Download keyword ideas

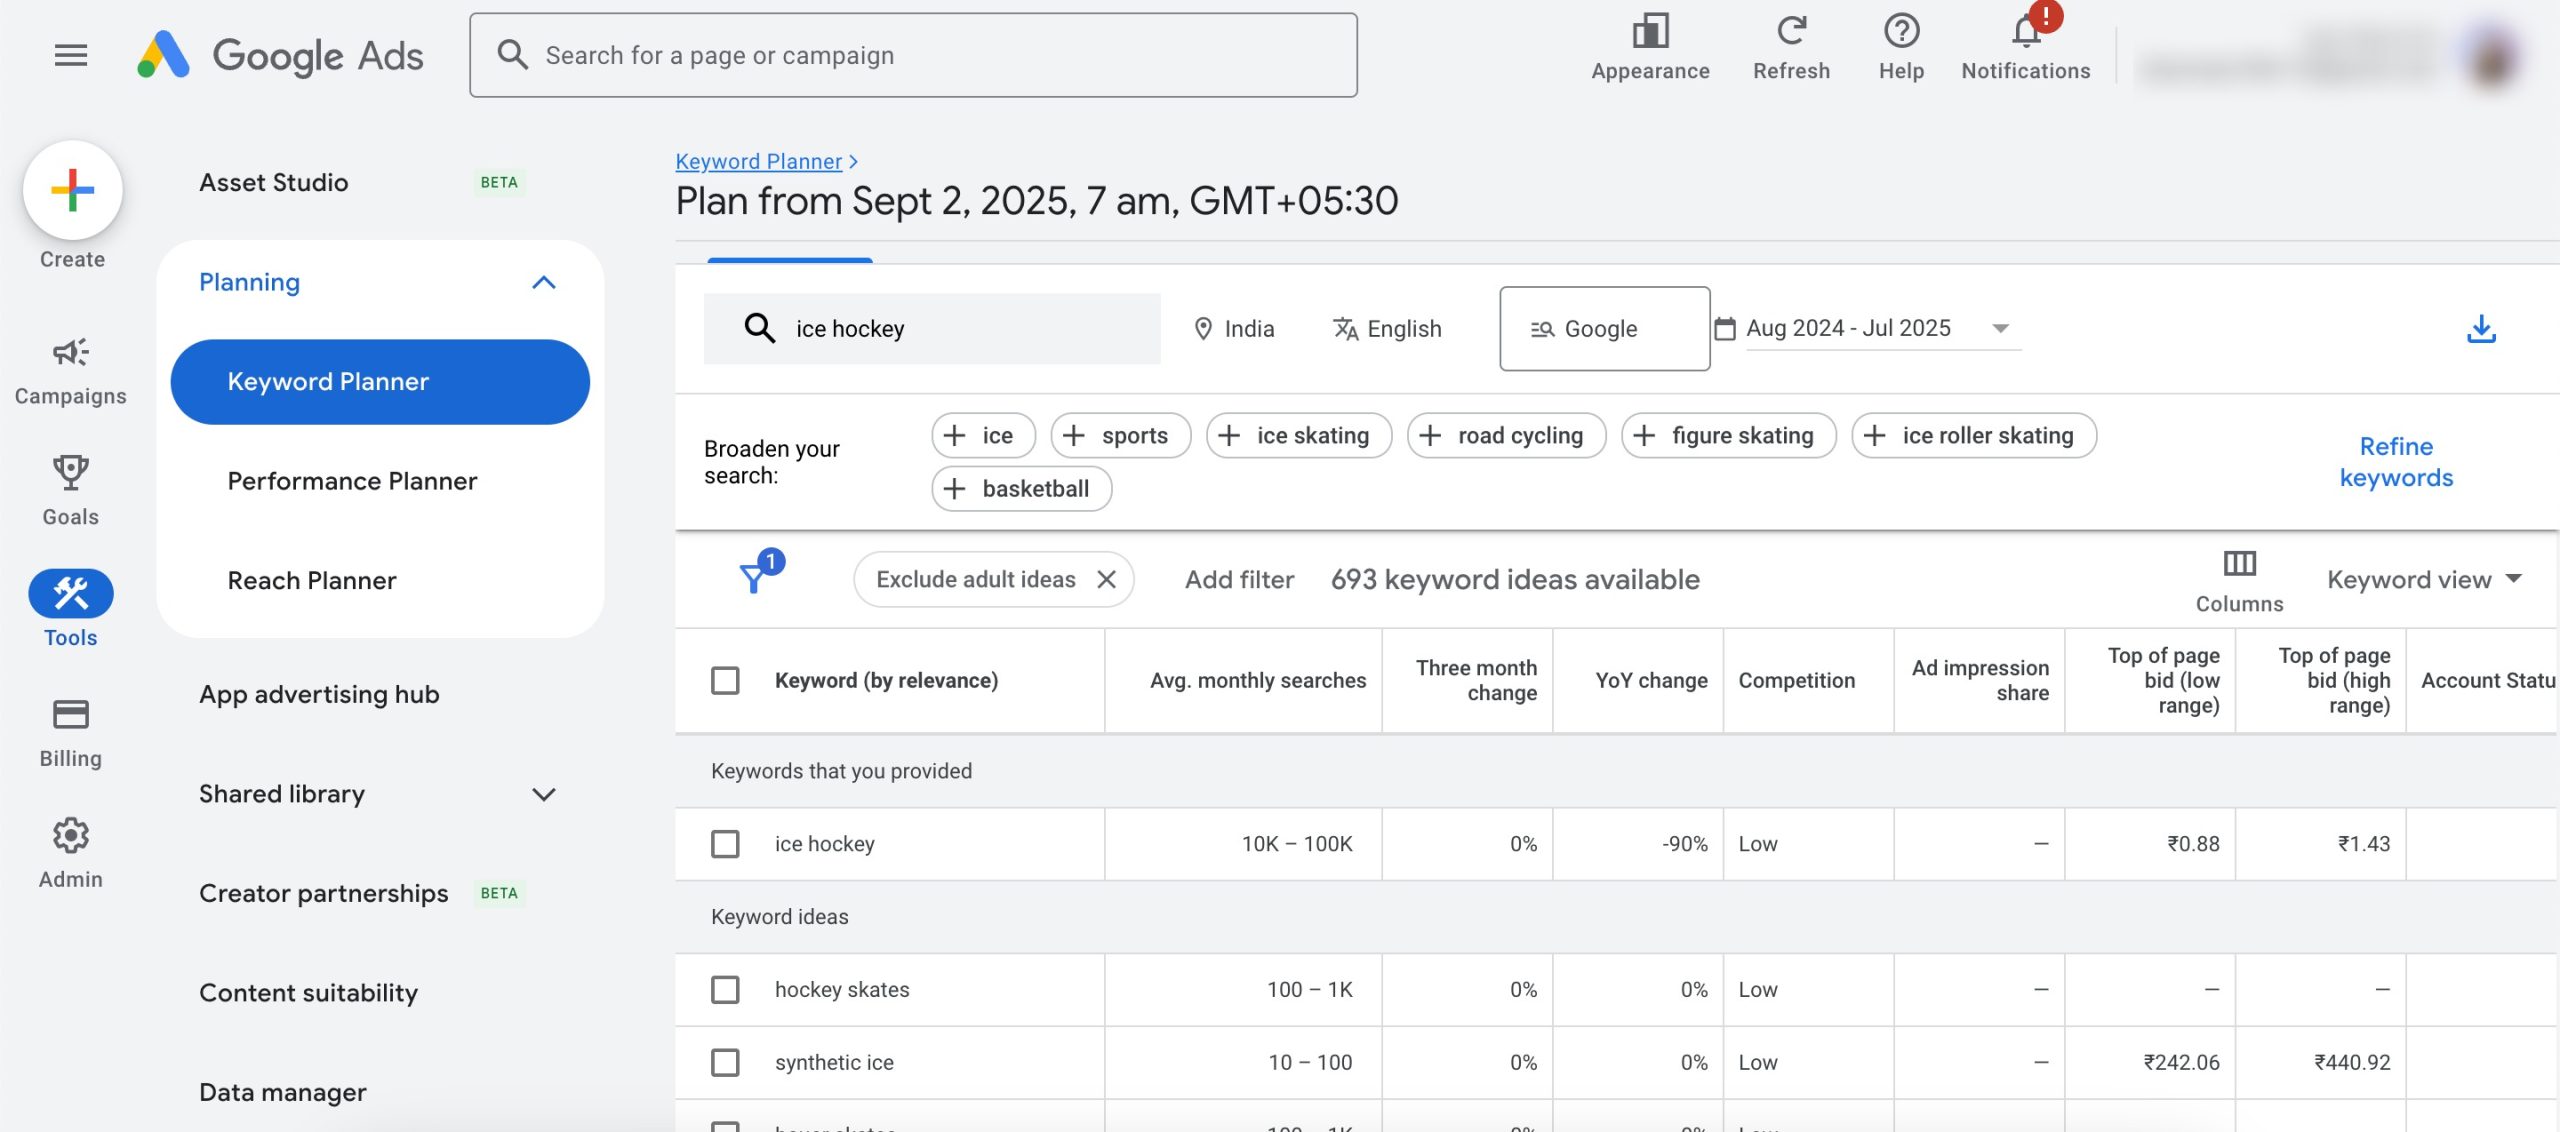click(x=2481, y=329)
